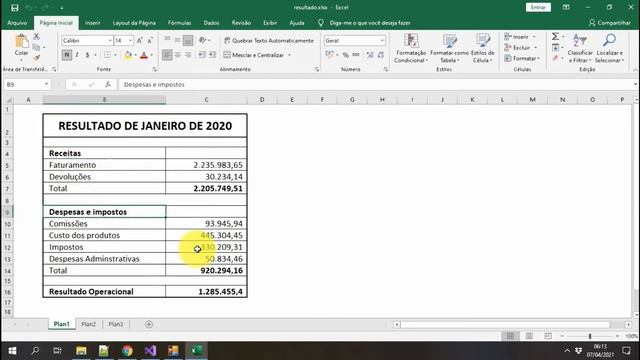
Task: Switch to sheet tab Plan2
Action: (89, 324)
